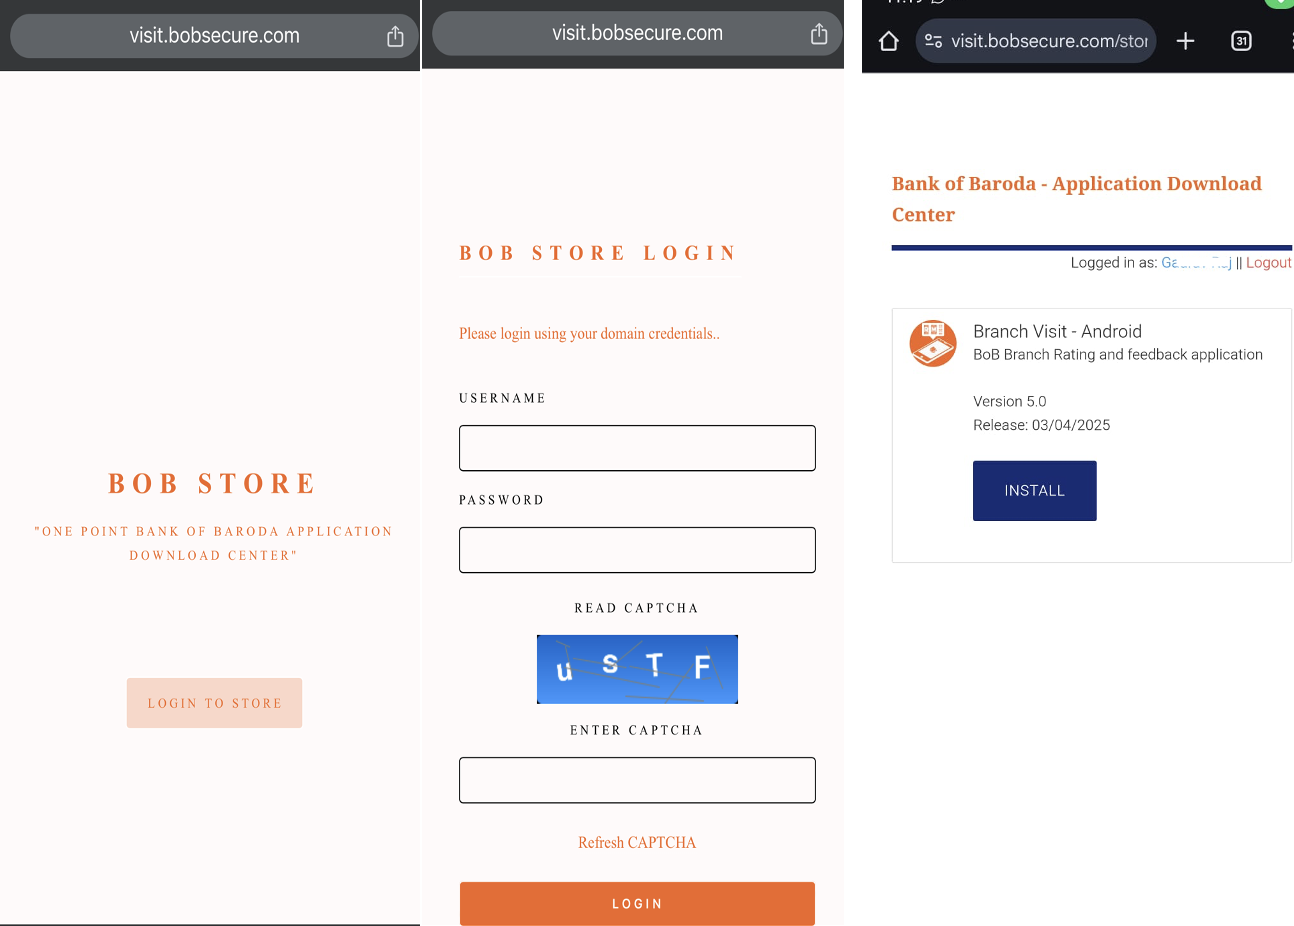
Task: Click the orange LOGIN button
Action: [x=637, y=903]
